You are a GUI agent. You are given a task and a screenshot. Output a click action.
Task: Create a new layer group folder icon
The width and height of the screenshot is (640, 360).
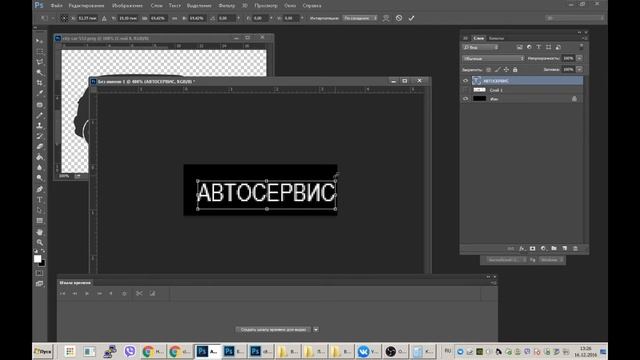click(x=554, y=248)
